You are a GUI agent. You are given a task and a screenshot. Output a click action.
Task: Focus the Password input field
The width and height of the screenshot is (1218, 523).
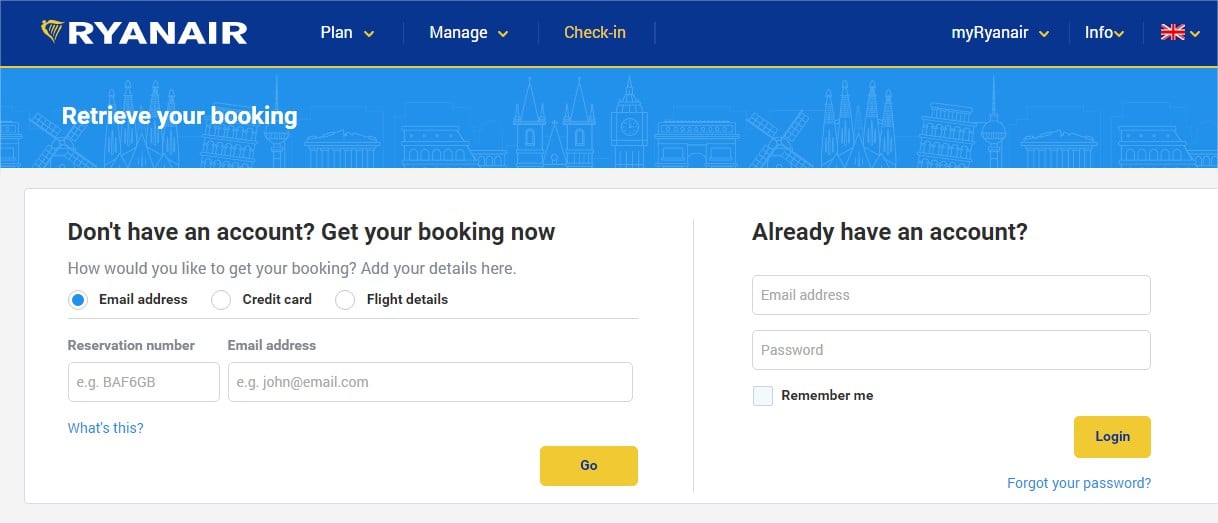click(x=951, y=350)
